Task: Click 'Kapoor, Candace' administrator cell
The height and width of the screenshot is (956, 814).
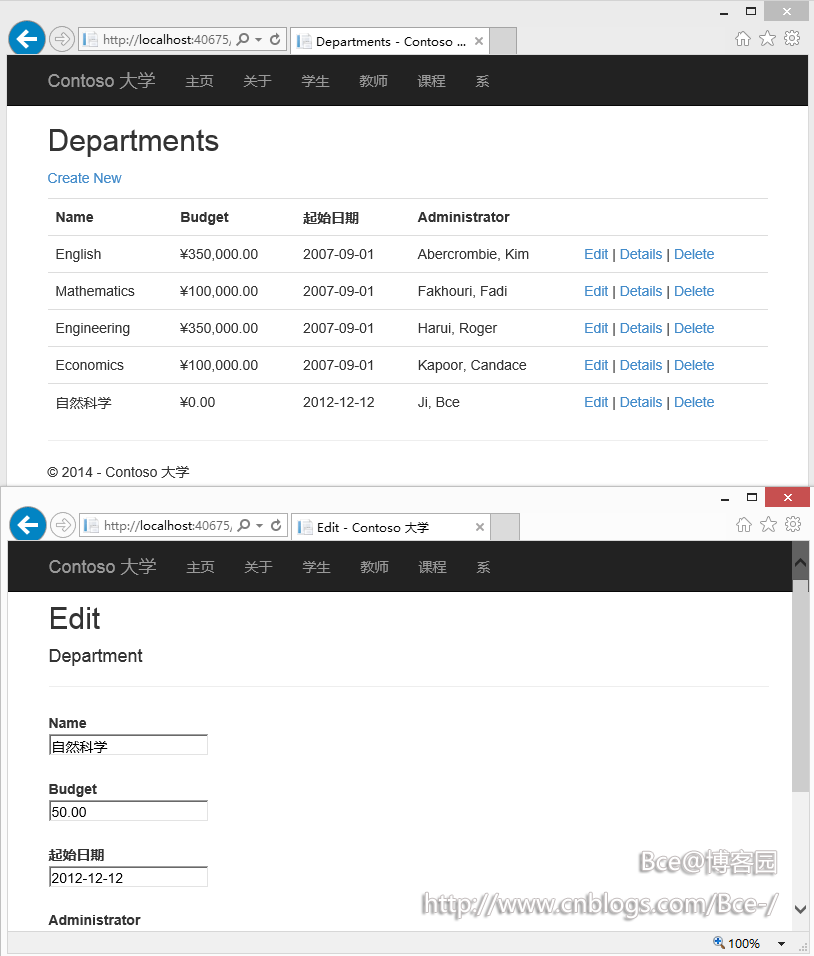Action: [x=472, y=365]
